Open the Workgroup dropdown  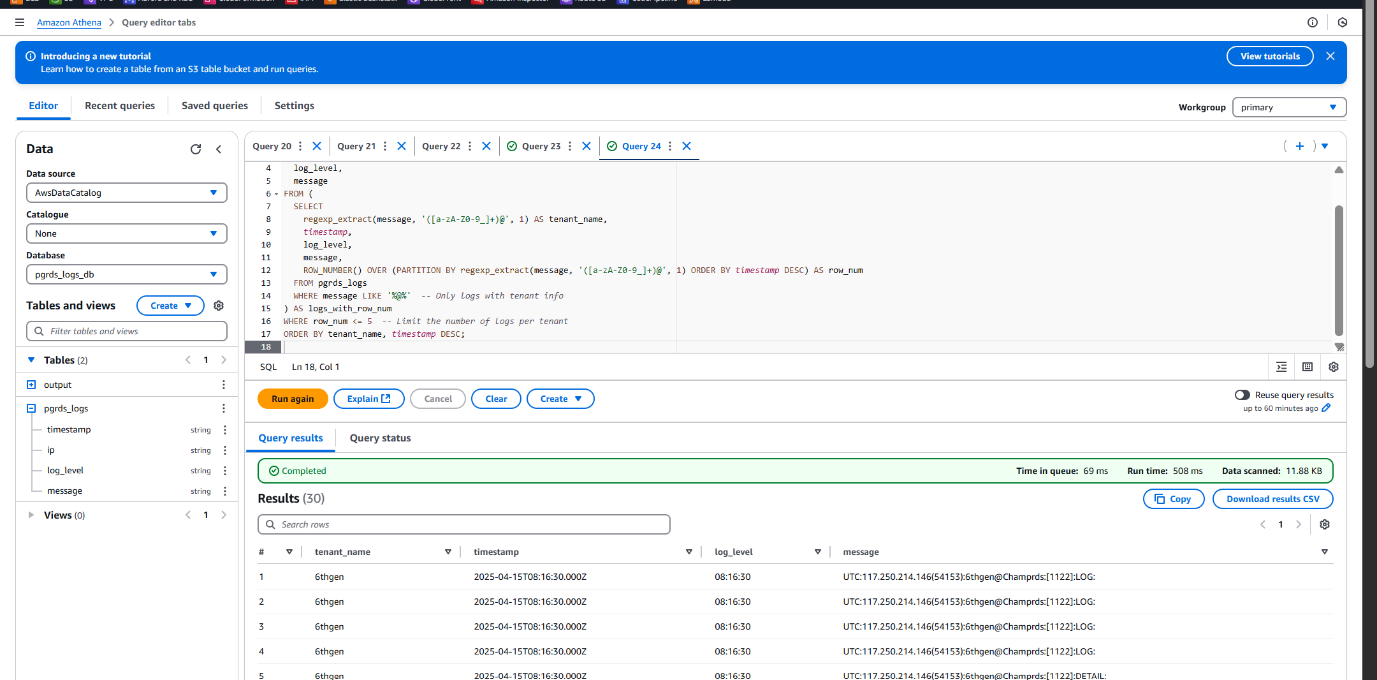point(1289,107)
